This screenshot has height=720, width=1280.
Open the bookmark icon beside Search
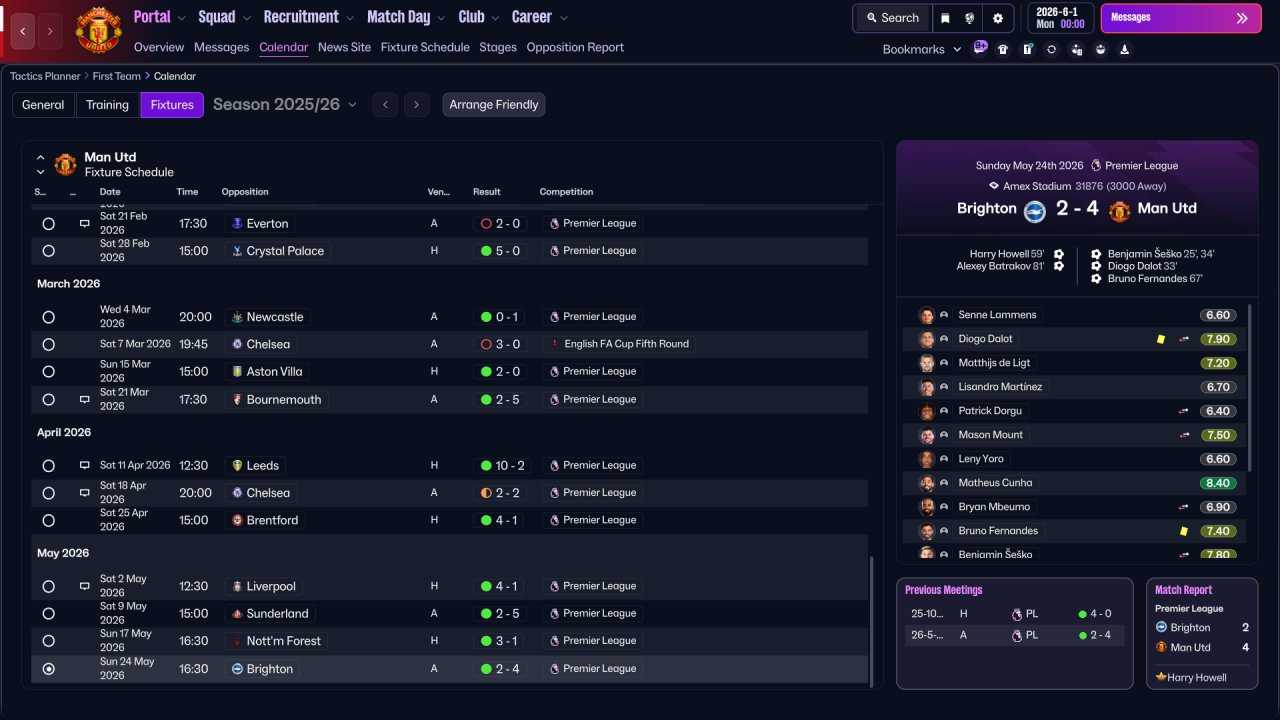[x=945, y=18]
